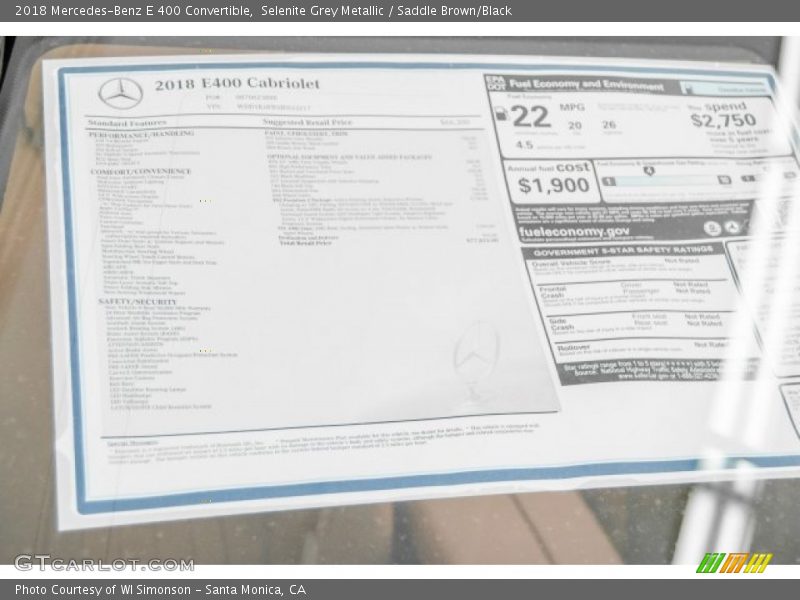Viewport: 800px width, 600px height.
Task: Click 'PERFORMANCE/HANDLING' section title
Action: pyautogui.click(x=141, y=134)
